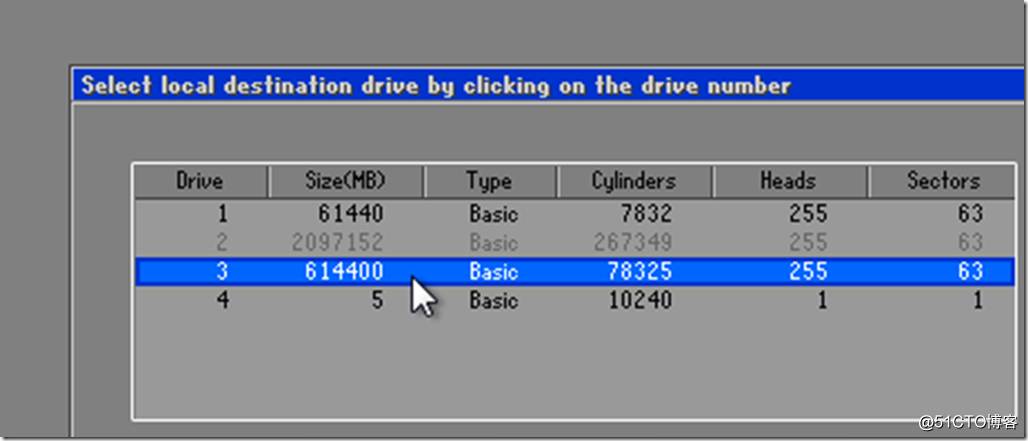
Task: Click the Size(MB) column header
Action: (x=345, y=181)
